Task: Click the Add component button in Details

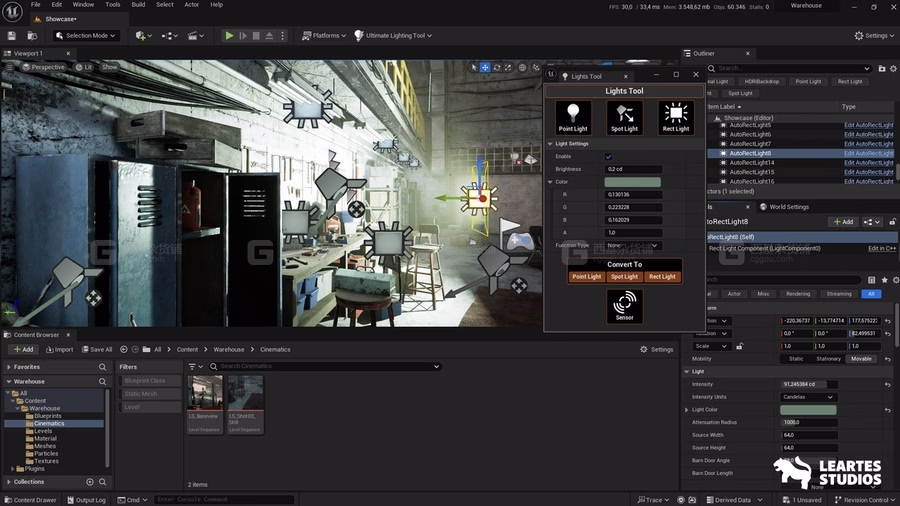Action: click(843, 222)
